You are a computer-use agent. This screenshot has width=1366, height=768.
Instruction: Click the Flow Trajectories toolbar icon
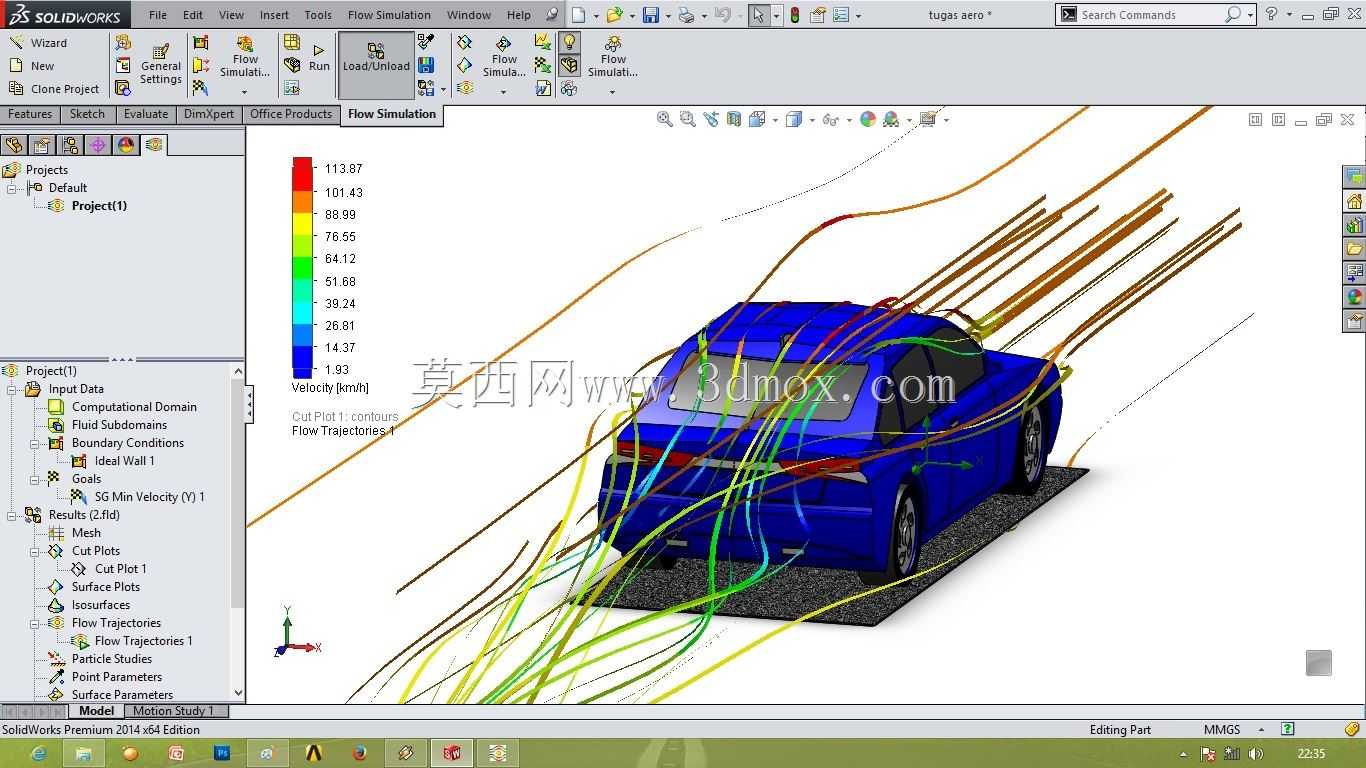coord(464,88)
